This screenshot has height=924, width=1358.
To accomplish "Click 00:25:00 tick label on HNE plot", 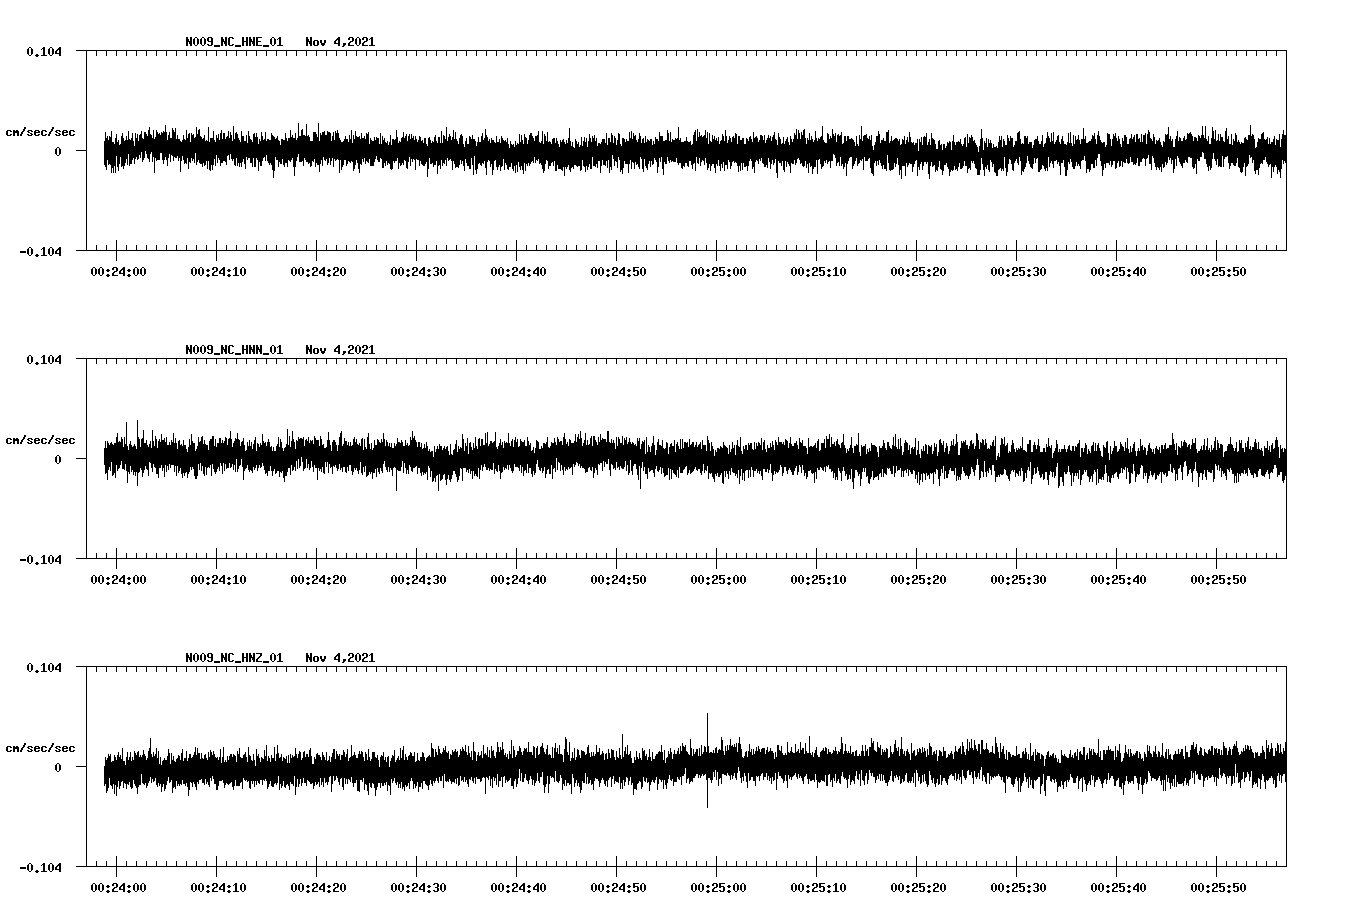I will click(718, 272).
